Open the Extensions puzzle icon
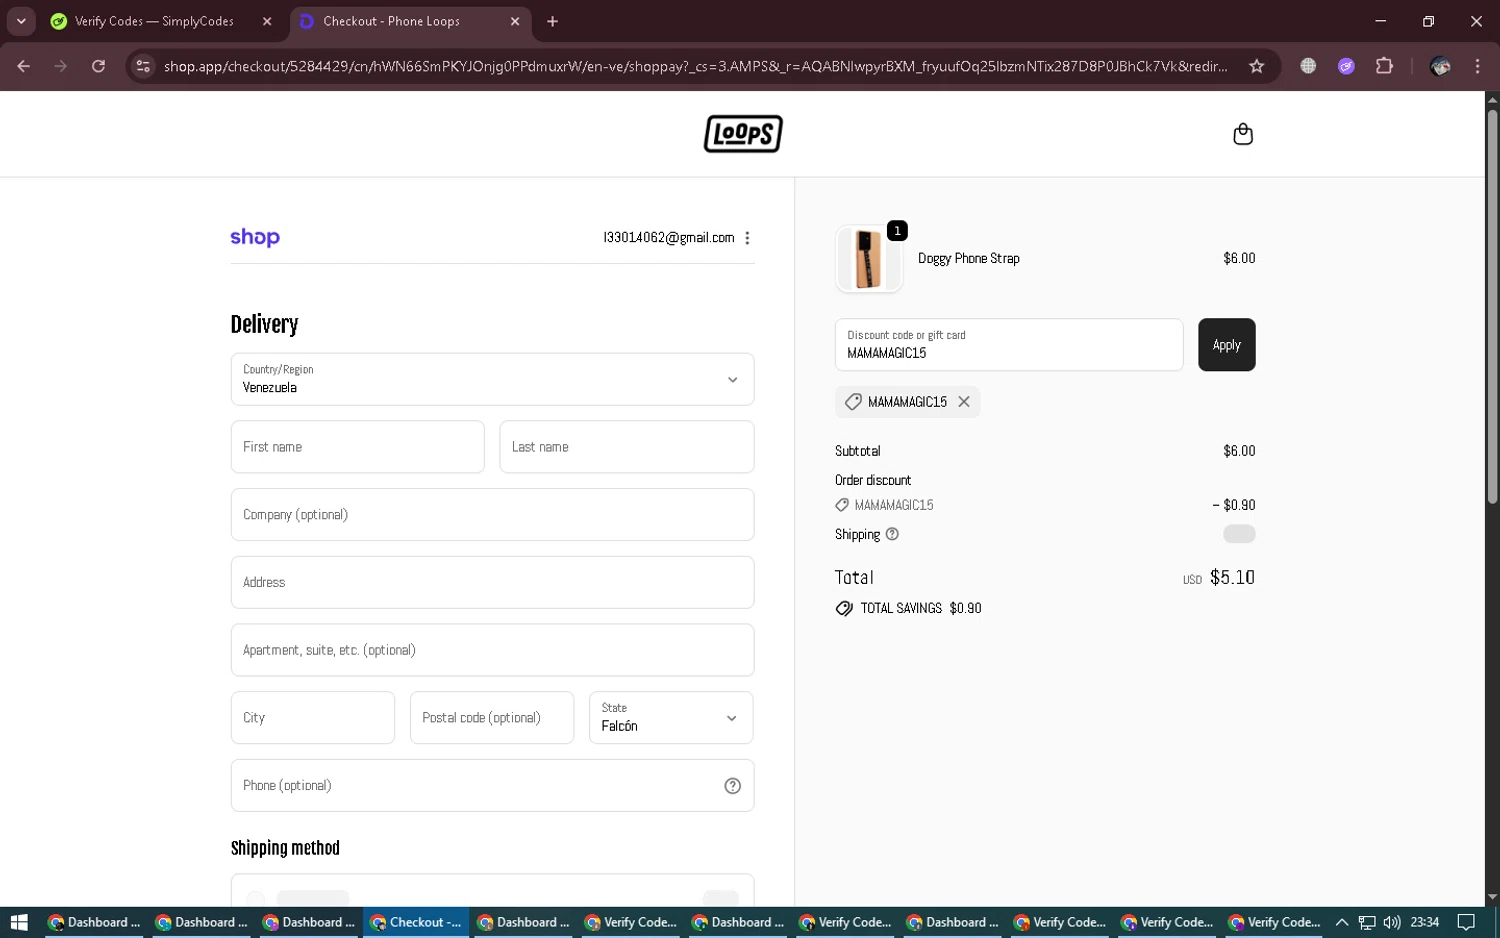Screen dimensions: 1500x938 click(x=1384, y=66)
